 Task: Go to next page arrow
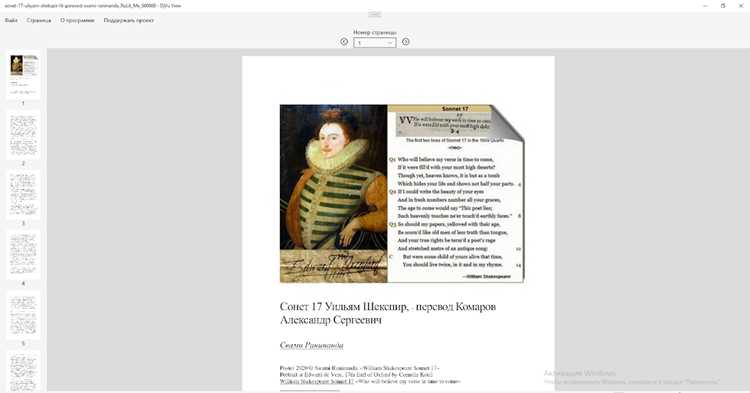406,42
